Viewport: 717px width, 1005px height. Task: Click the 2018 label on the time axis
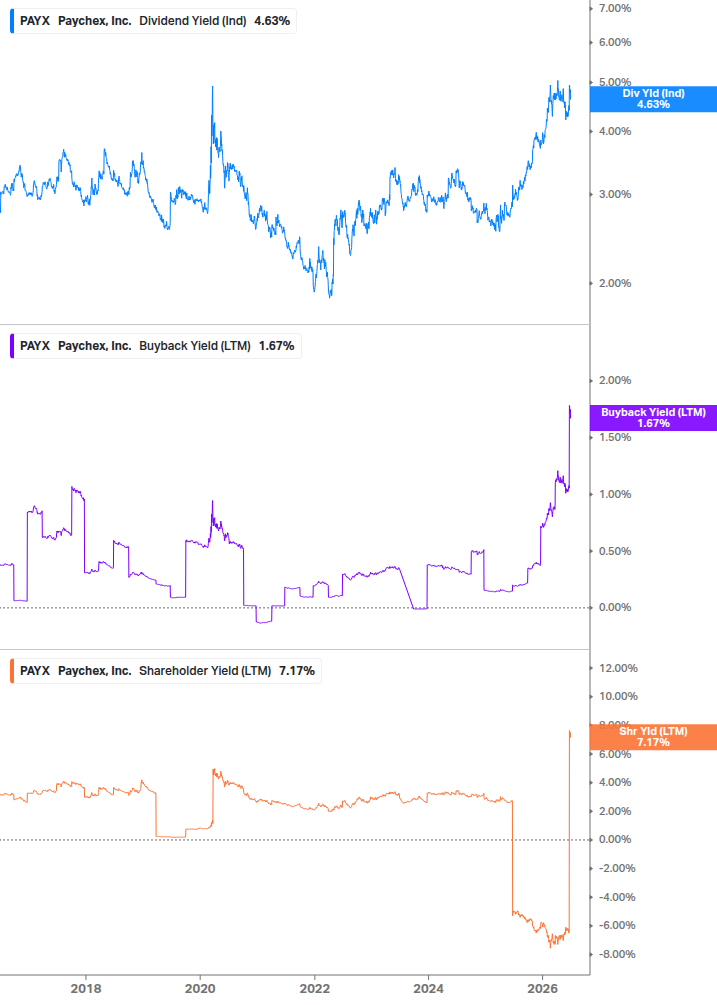[86, 989]
